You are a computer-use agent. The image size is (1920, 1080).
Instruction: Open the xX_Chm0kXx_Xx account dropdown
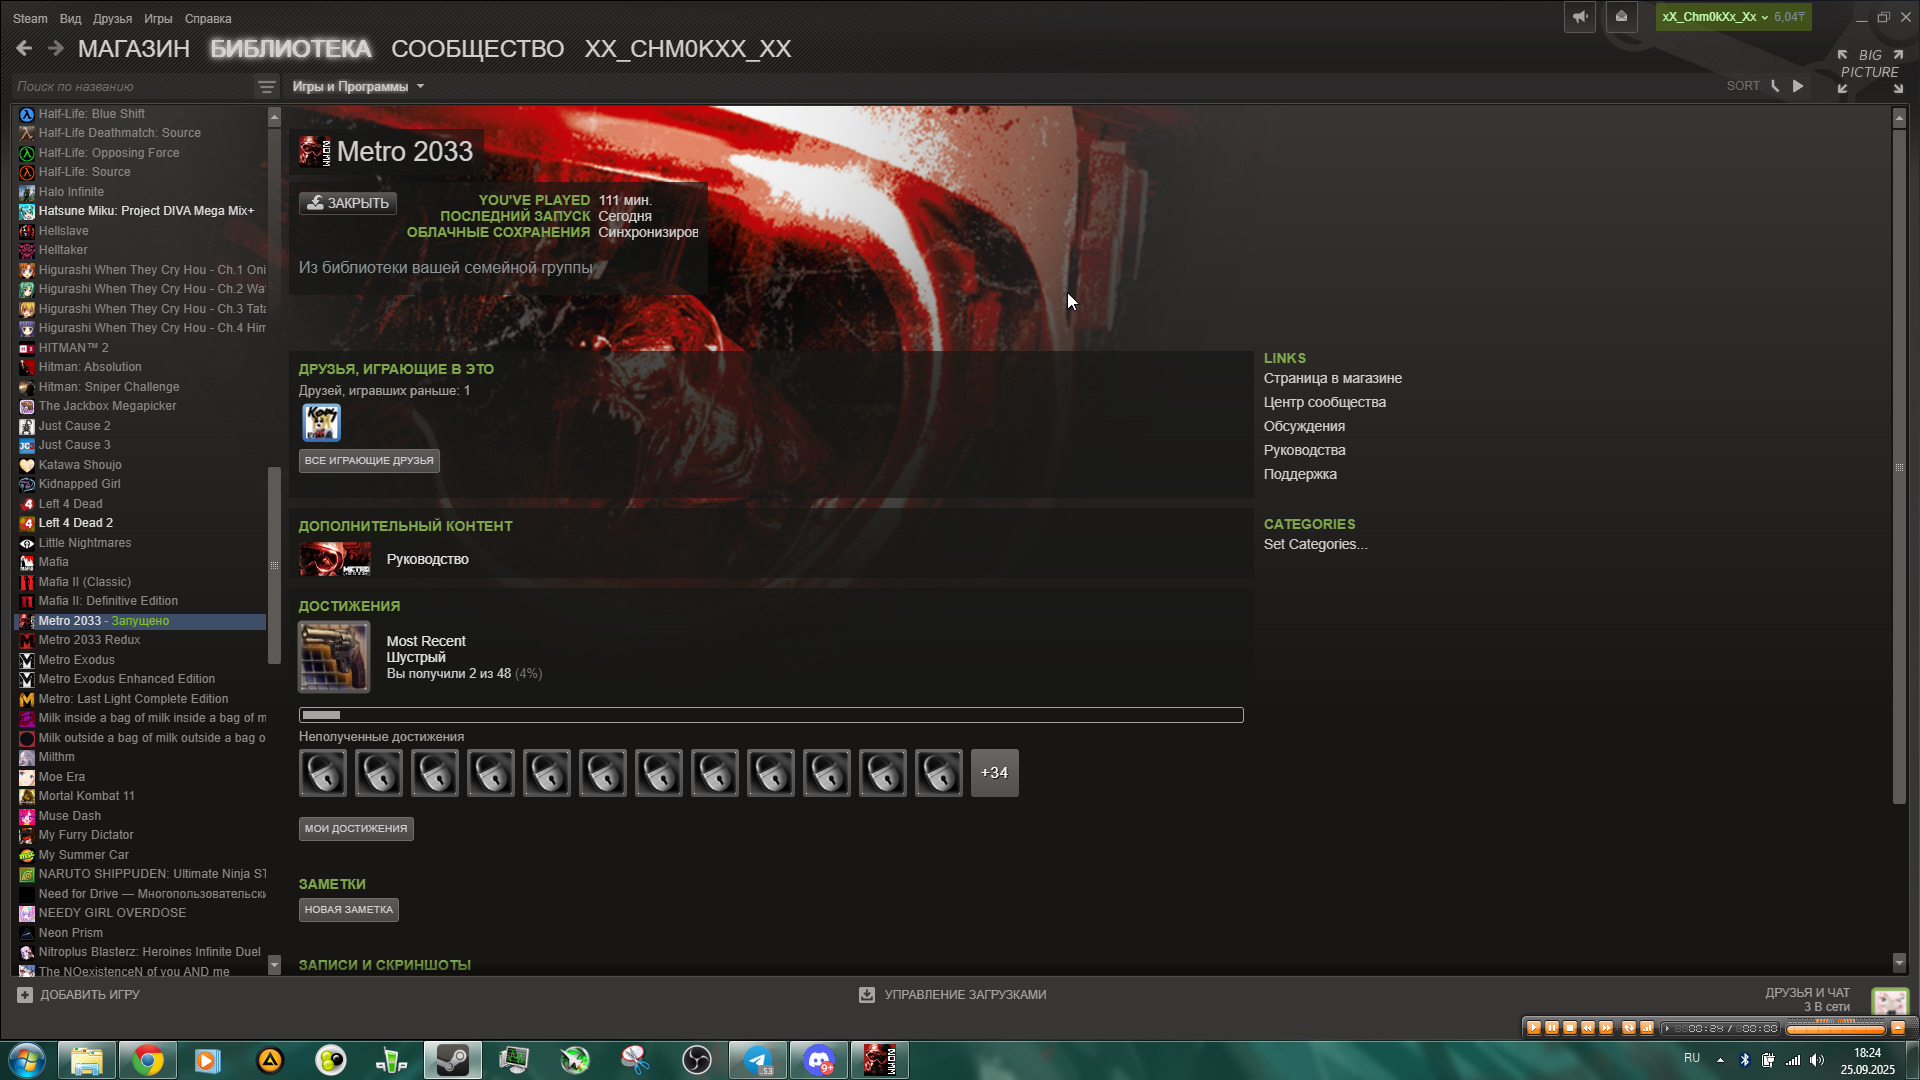1714,17
